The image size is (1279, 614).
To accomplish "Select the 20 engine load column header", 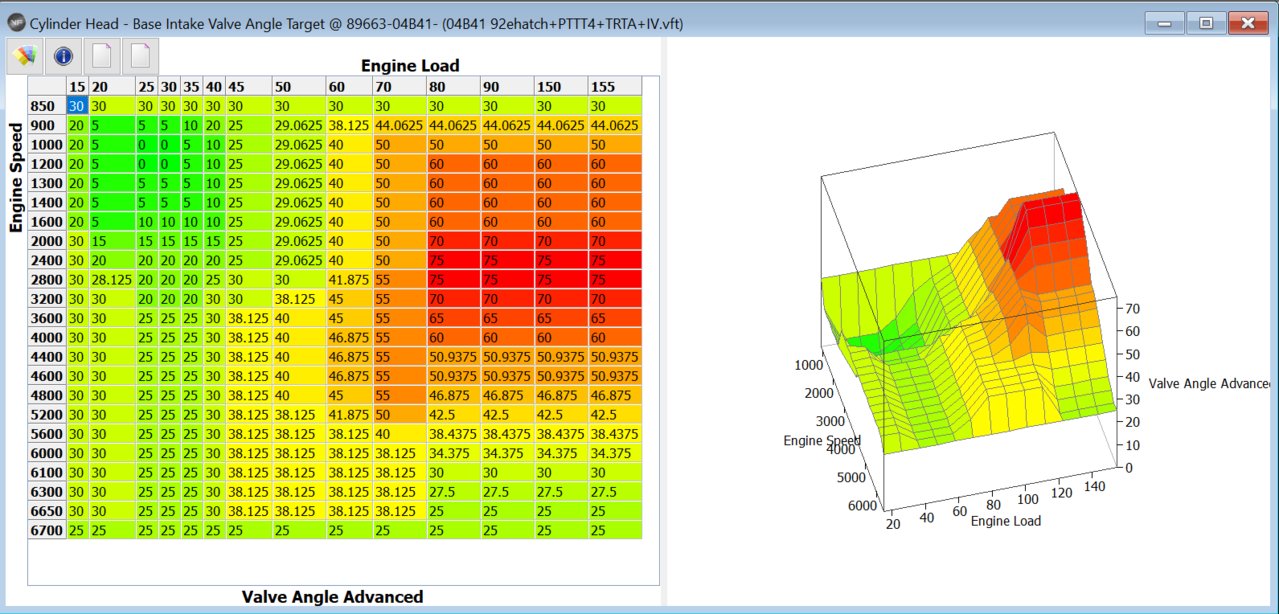I will point(112,87).
